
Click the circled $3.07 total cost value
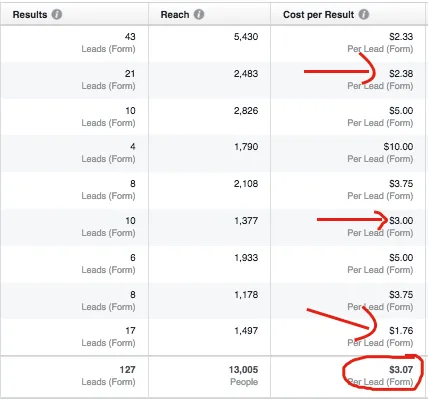(x=401, y=370)
